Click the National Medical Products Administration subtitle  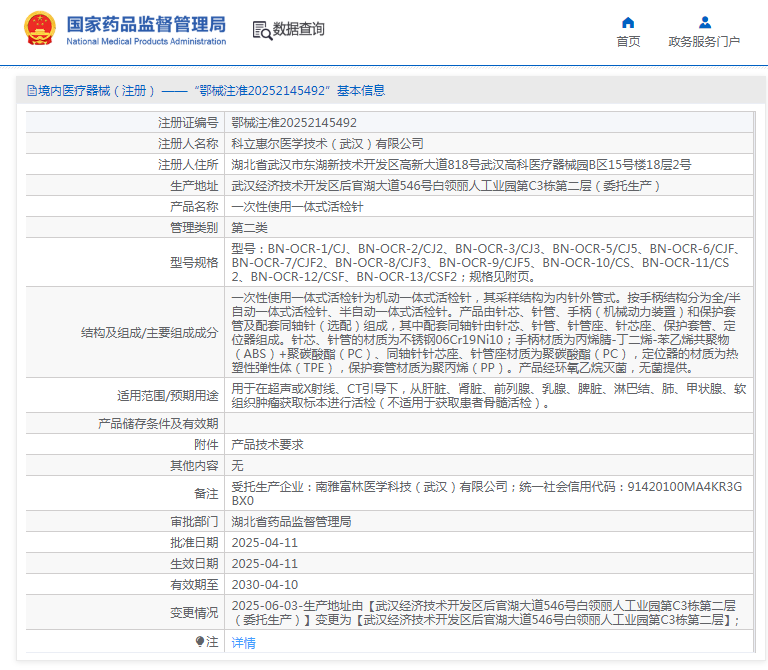pos(146,41)
